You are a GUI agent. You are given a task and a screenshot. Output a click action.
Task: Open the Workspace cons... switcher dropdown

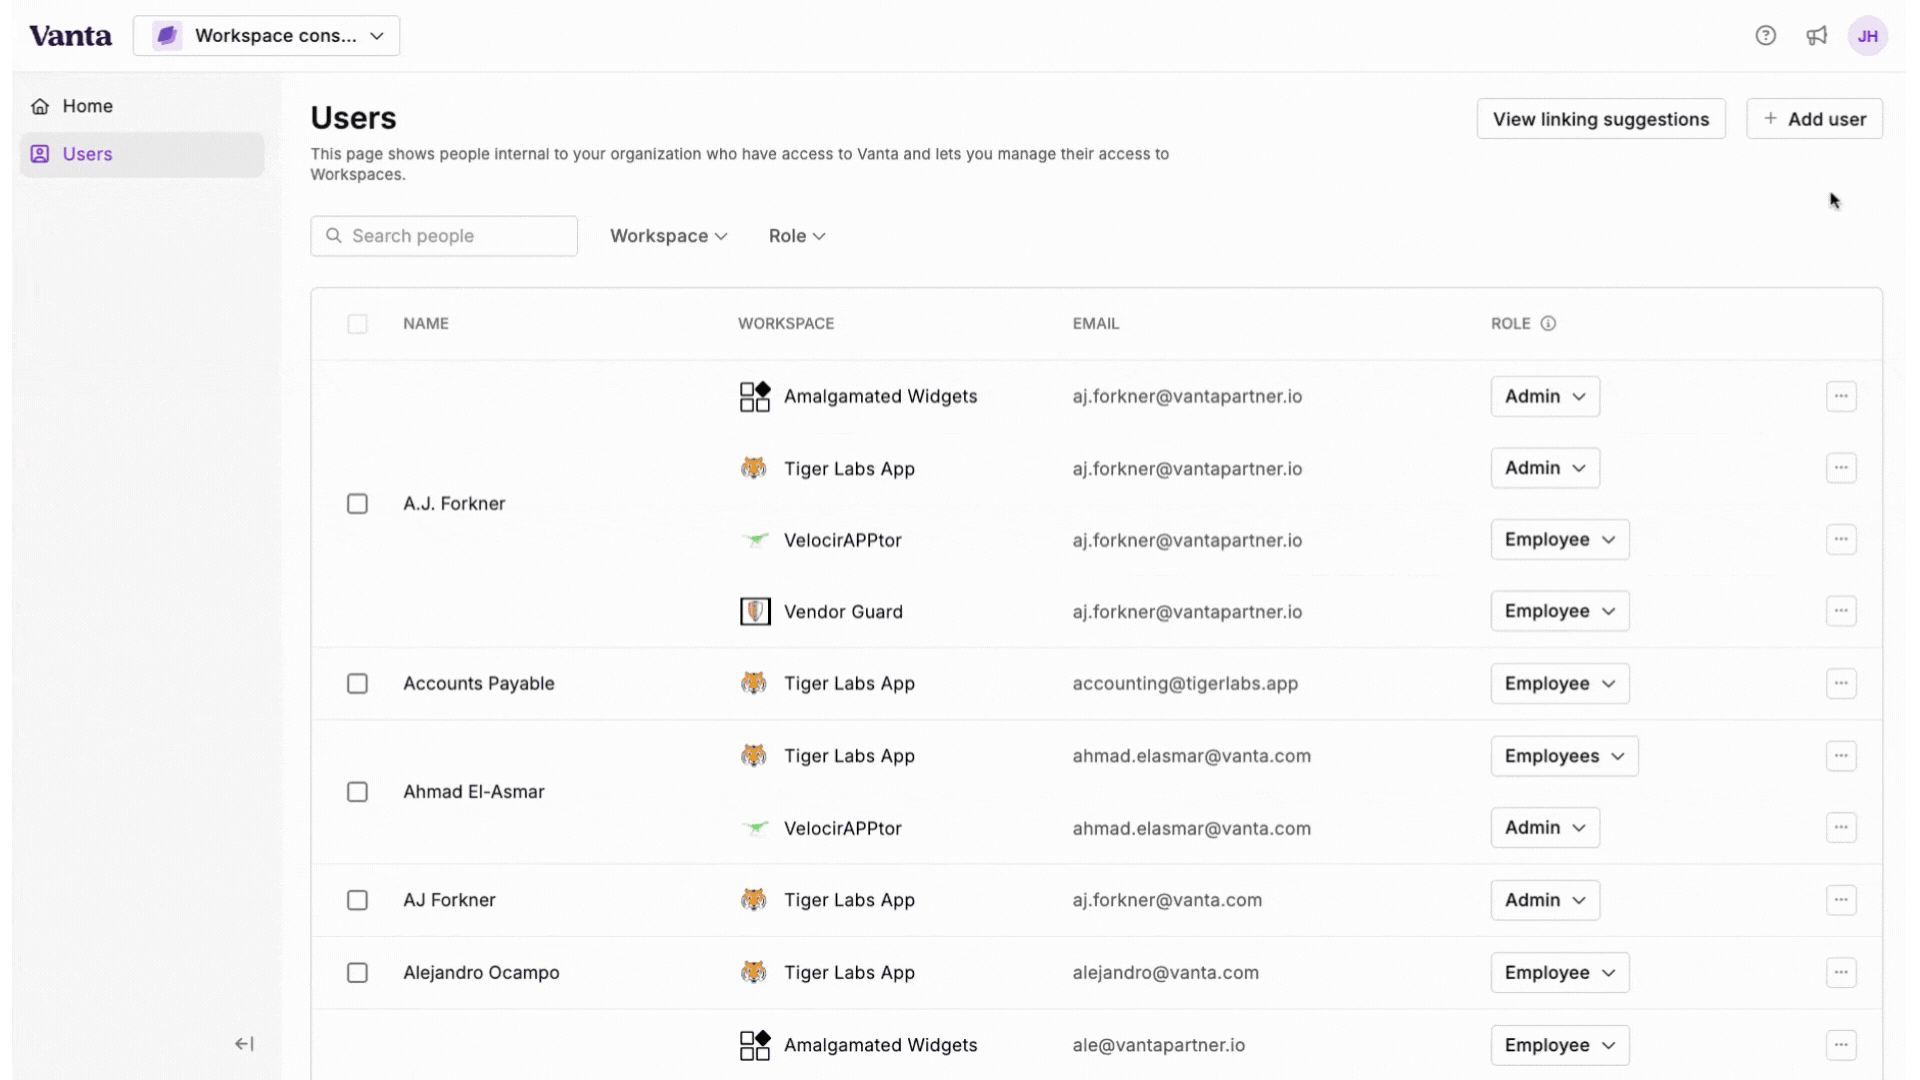[266, 36]
